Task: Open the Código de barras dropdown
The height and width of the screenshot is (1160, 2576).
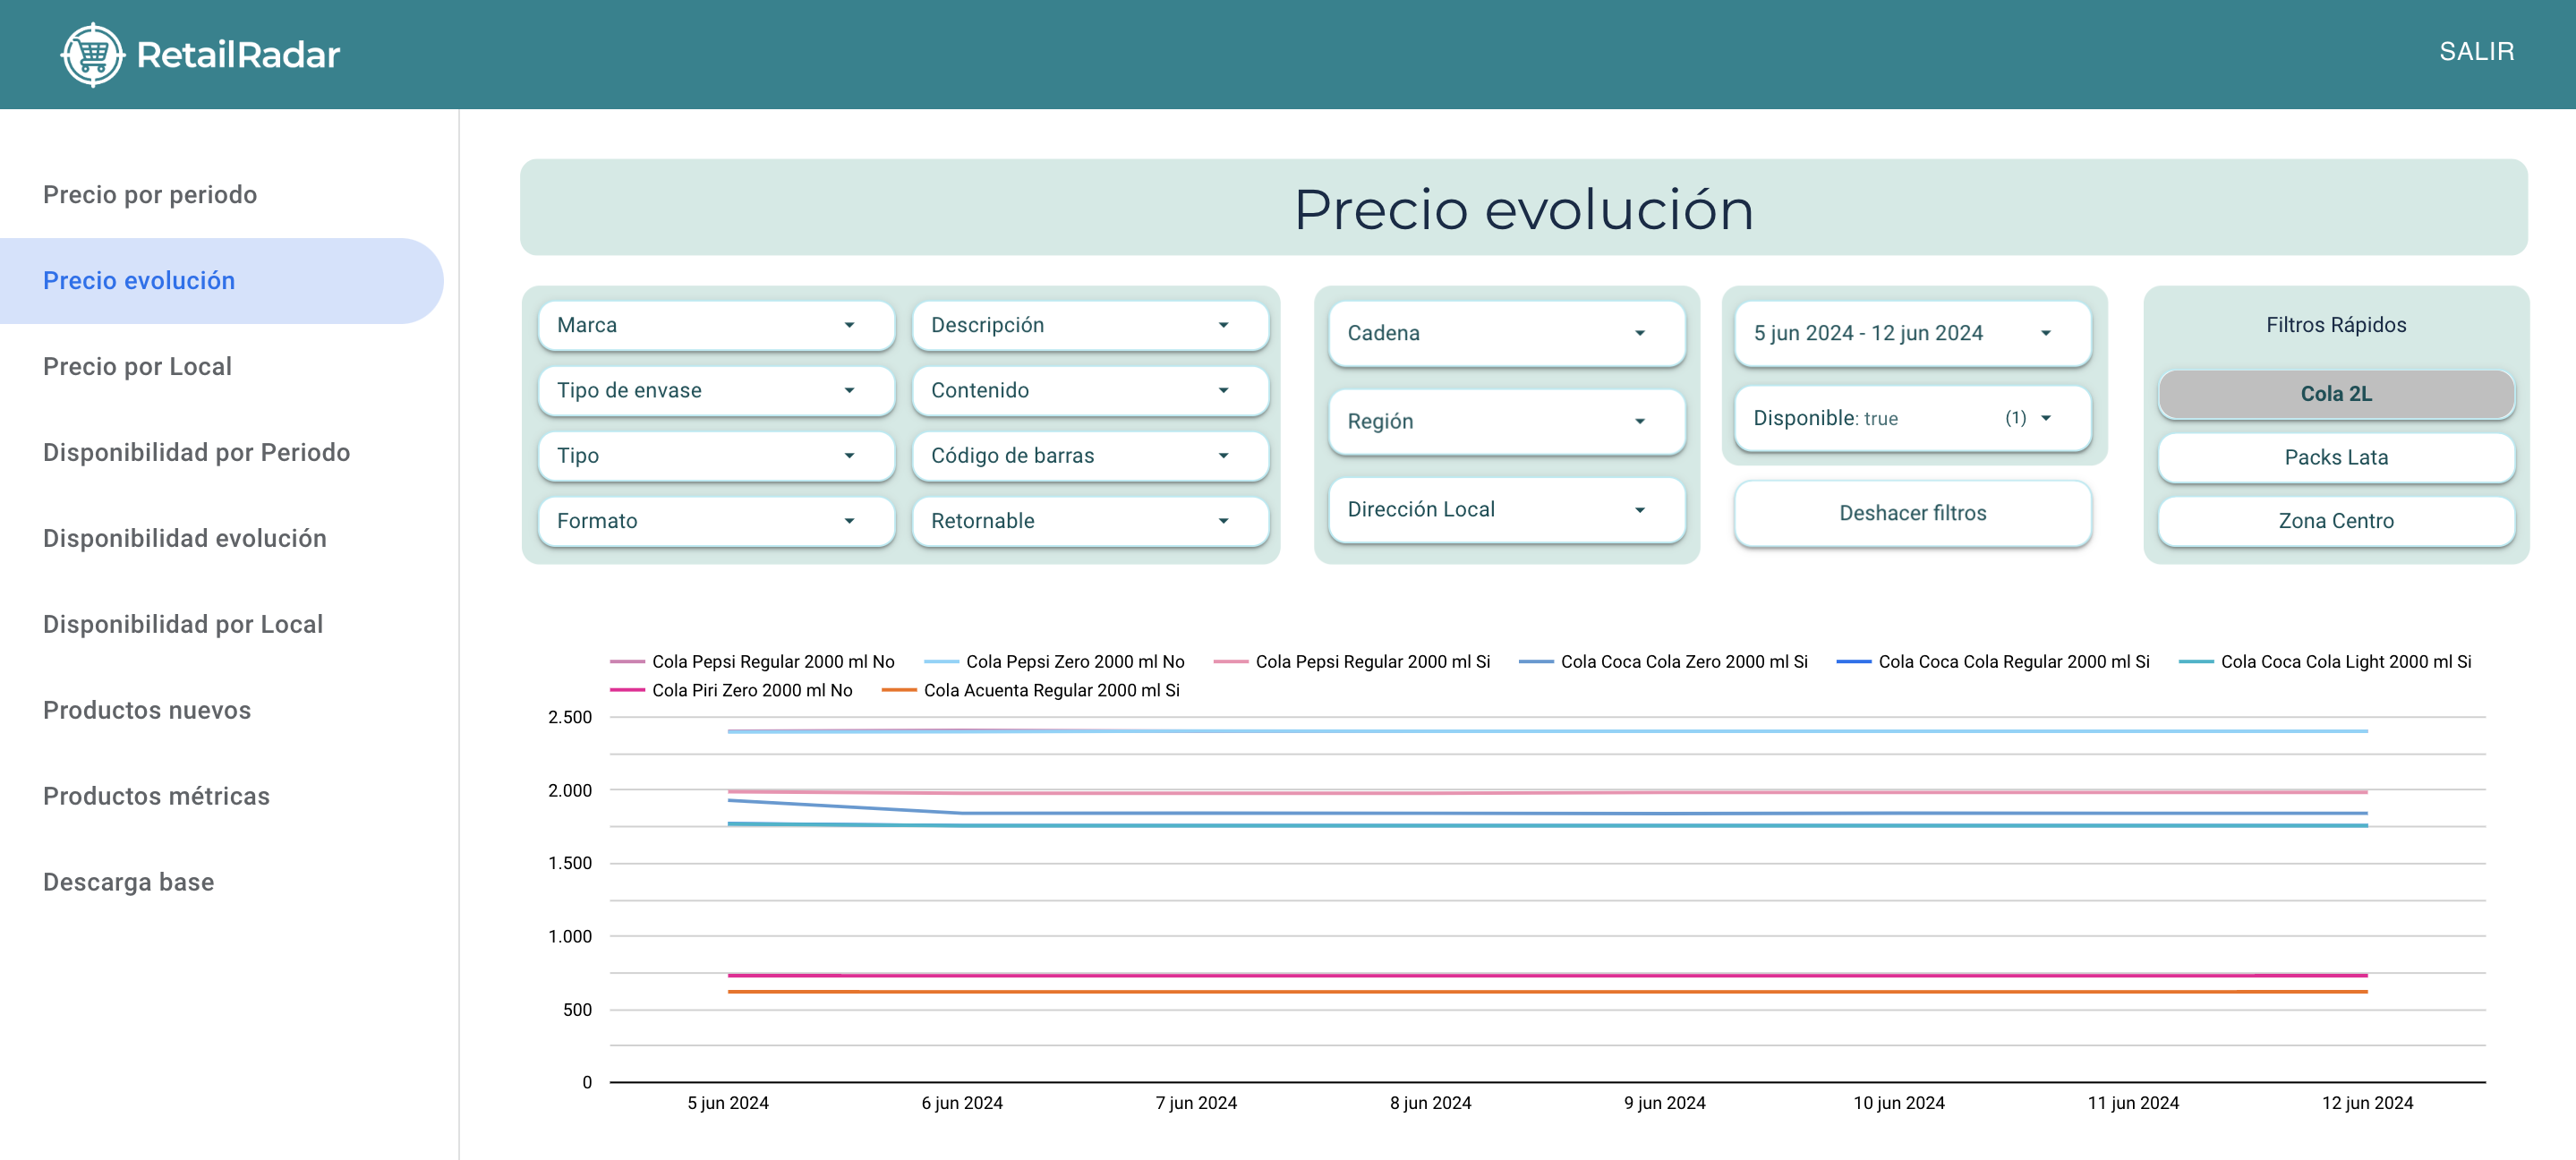Action: pyautogui.click(x=1090, y=456)
